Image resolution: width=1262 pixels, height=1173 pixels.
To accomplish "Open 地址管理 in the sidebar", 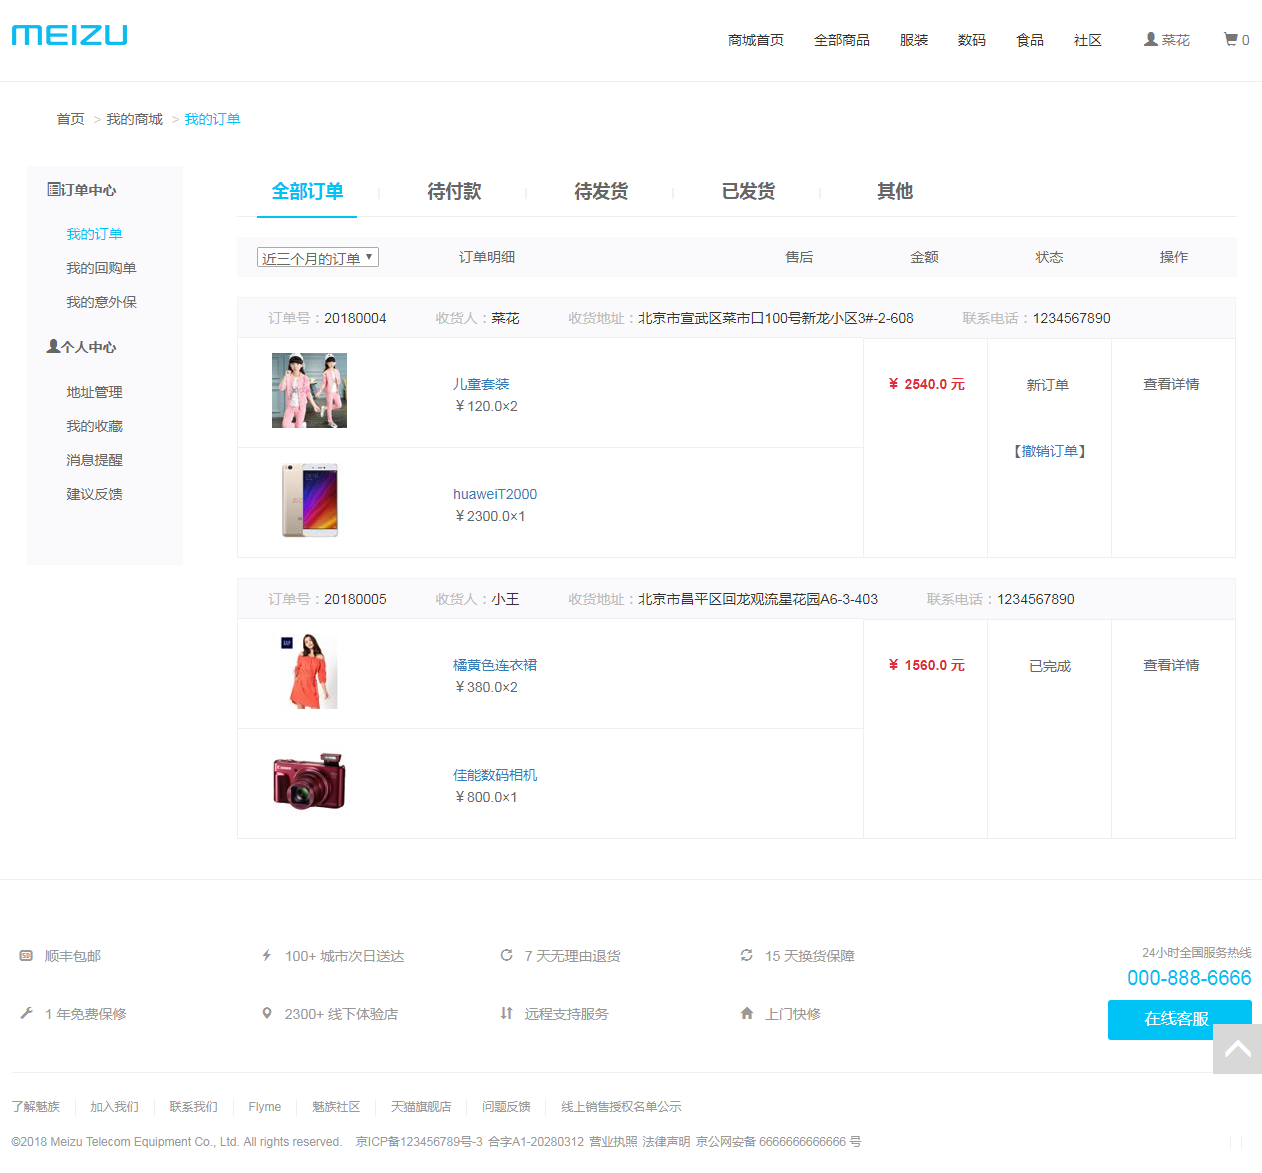I will point(94,392).
